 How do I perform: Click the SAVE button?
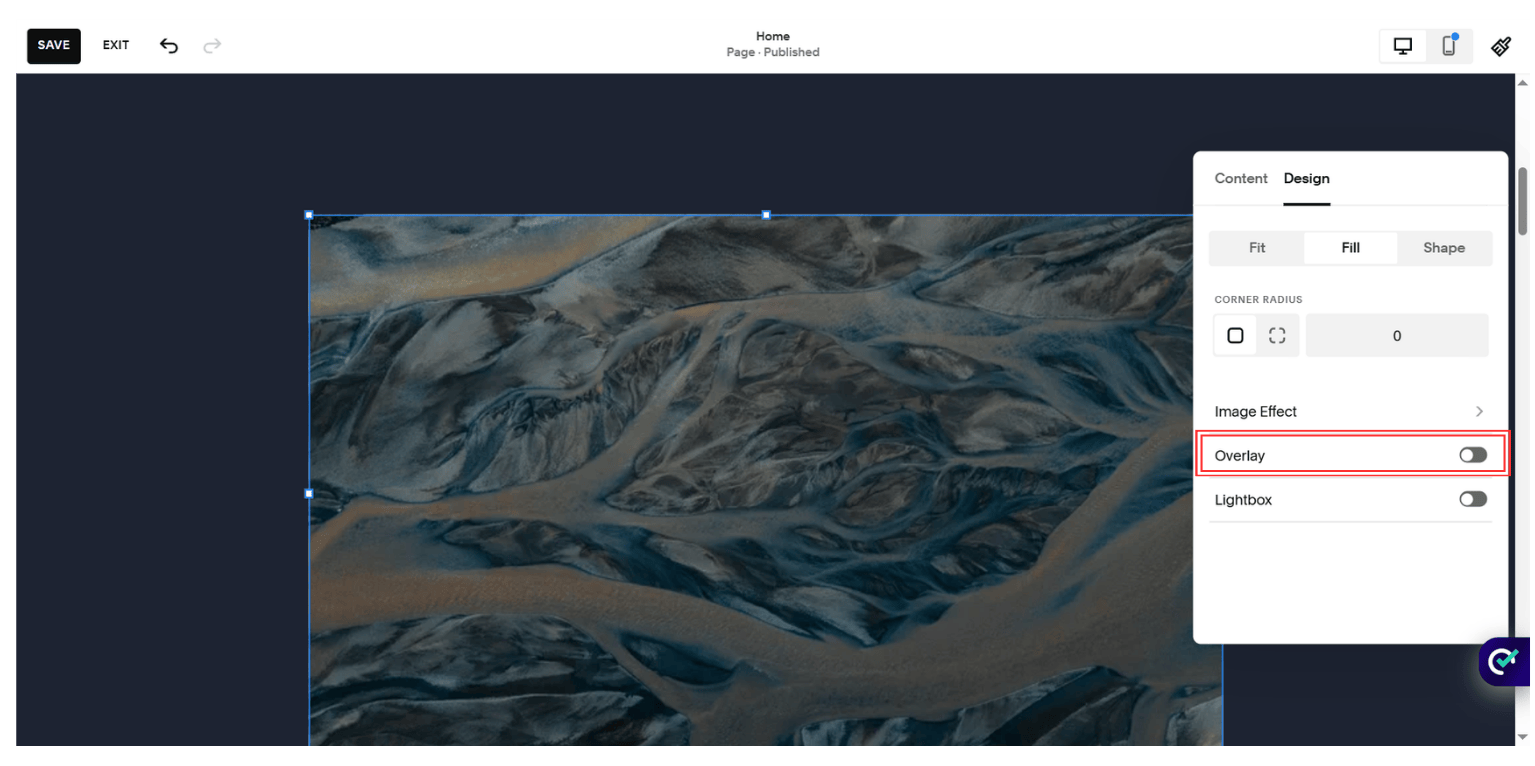coord(54,46)
